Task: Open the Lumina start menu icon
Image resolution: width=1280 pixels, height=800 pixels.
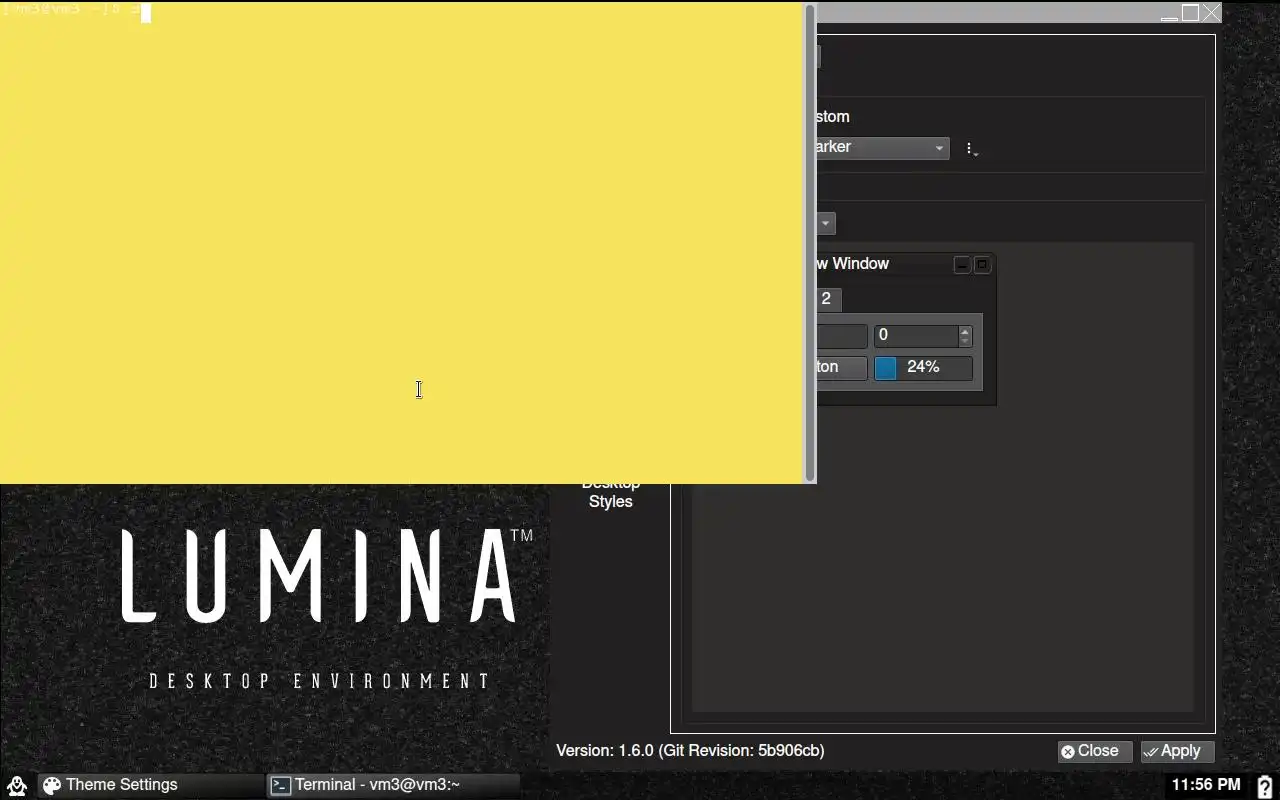Action: [16, 785]
